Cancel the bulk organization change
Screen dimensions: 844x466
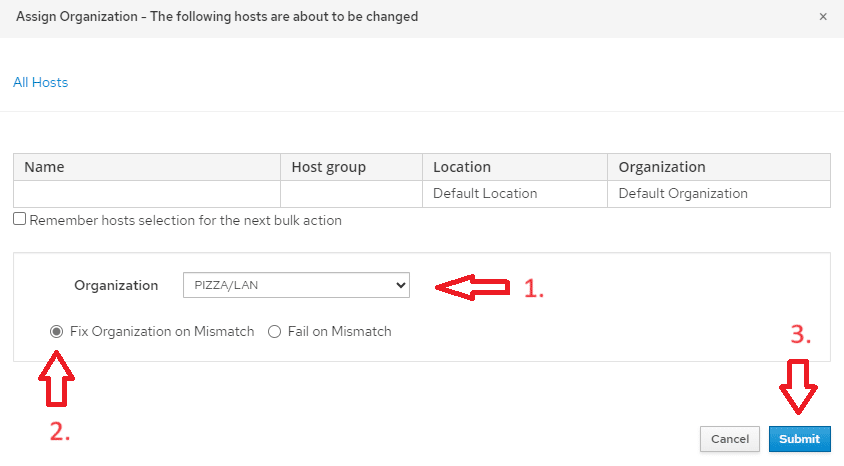click(730, 439)
